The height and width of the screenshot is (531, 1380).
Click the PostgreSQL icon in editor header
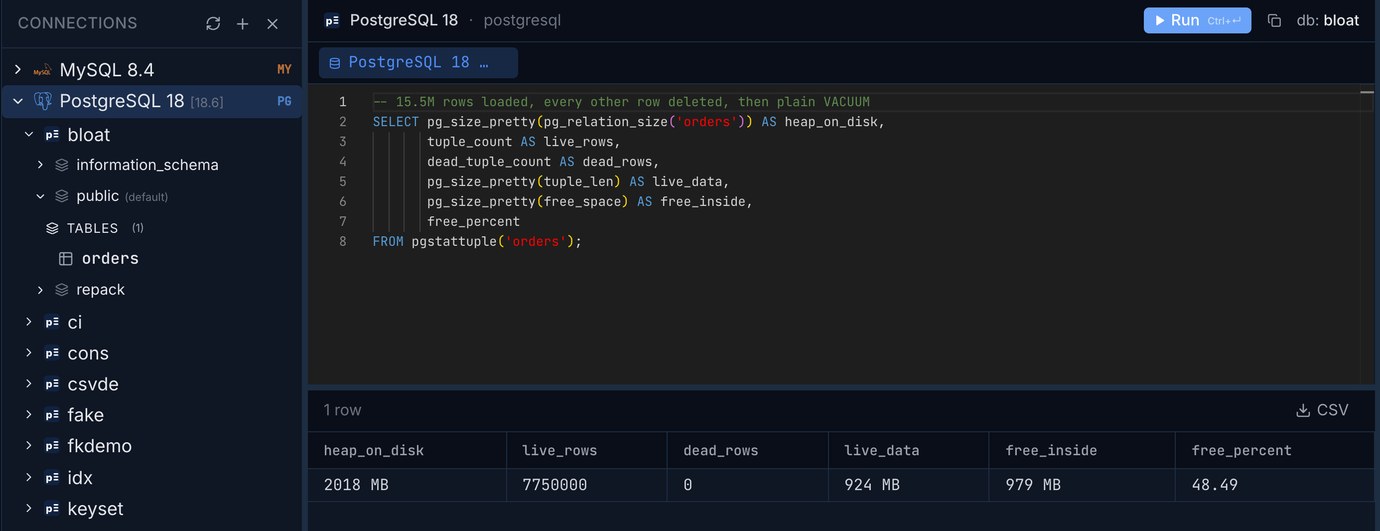point(332,20)
